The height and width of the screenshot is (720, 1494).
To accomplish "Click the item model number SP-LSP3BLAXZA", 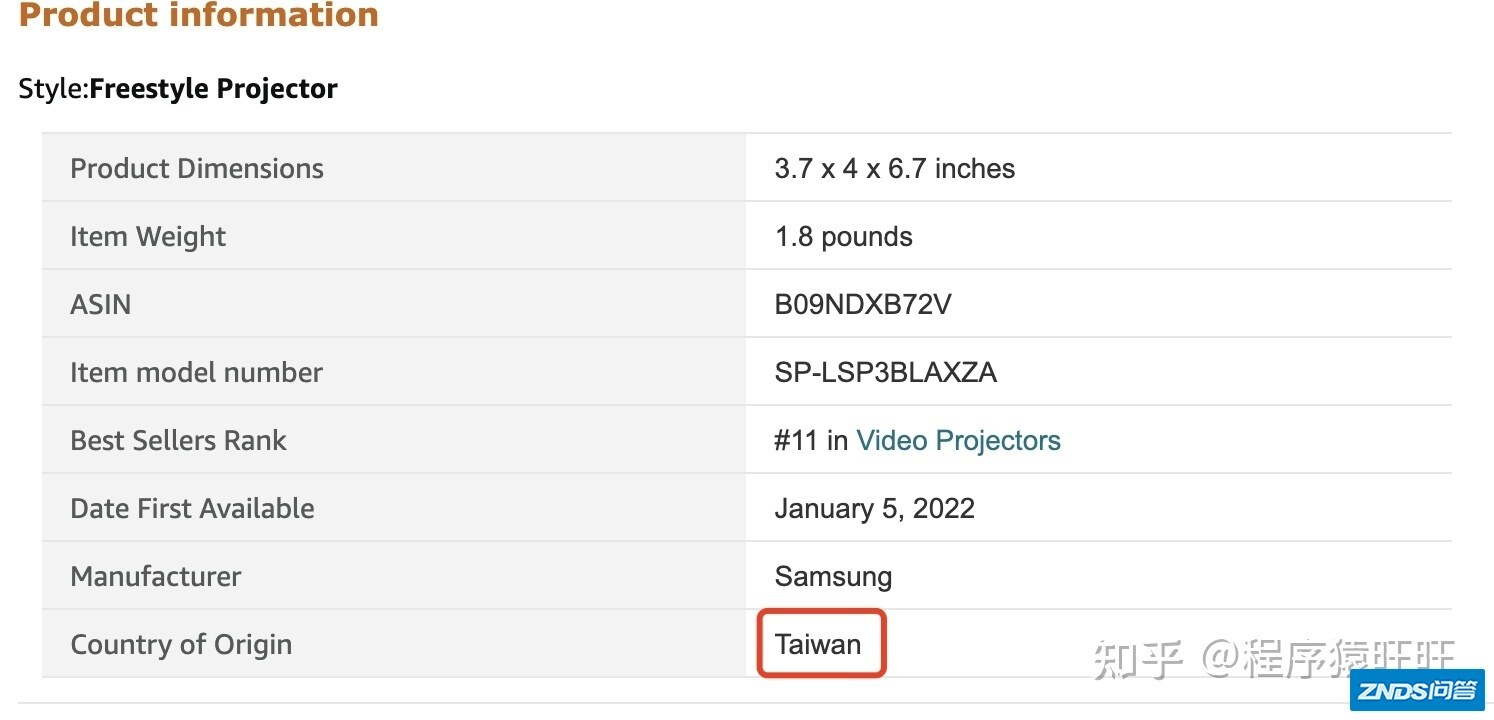I will tap(886, 373).
